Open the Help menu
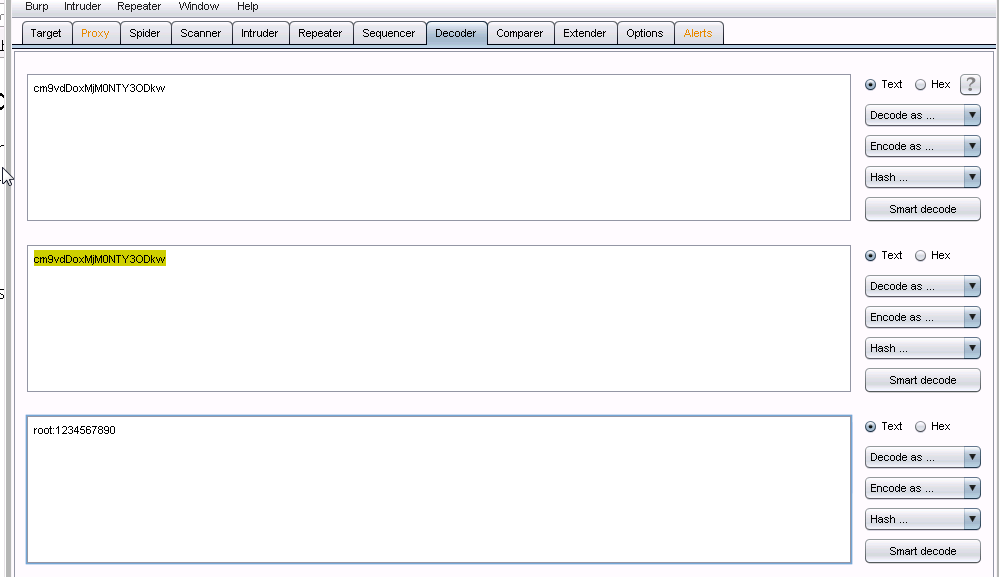The height and width of the screenshot is (577, 999). coord(248,6)
